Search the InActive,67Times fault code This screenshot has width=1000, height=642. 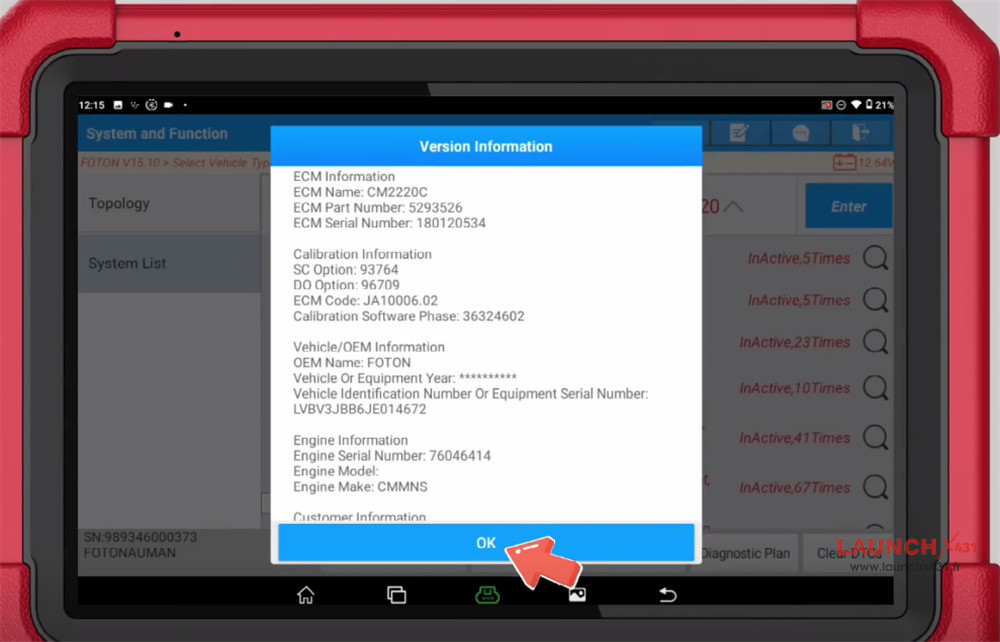point(875,487)
